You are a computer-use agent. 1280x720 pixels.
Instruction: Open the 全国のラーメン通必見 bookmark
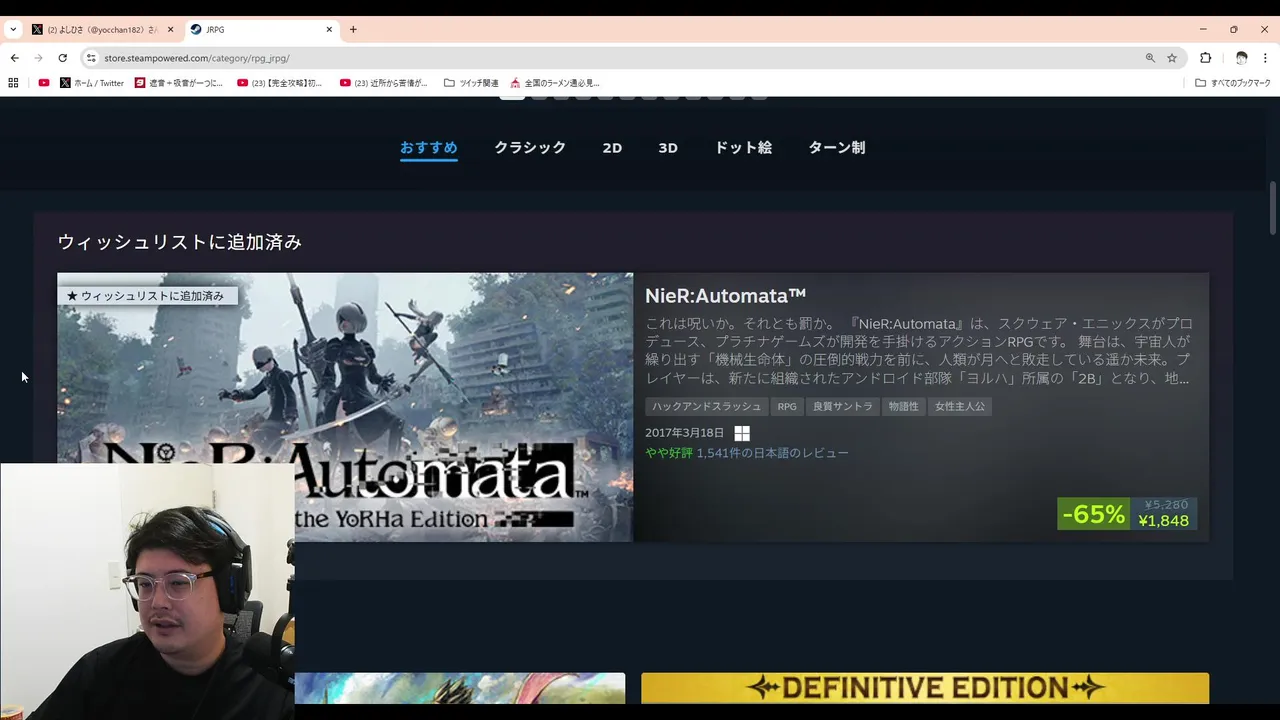click(x=555, y=83)
